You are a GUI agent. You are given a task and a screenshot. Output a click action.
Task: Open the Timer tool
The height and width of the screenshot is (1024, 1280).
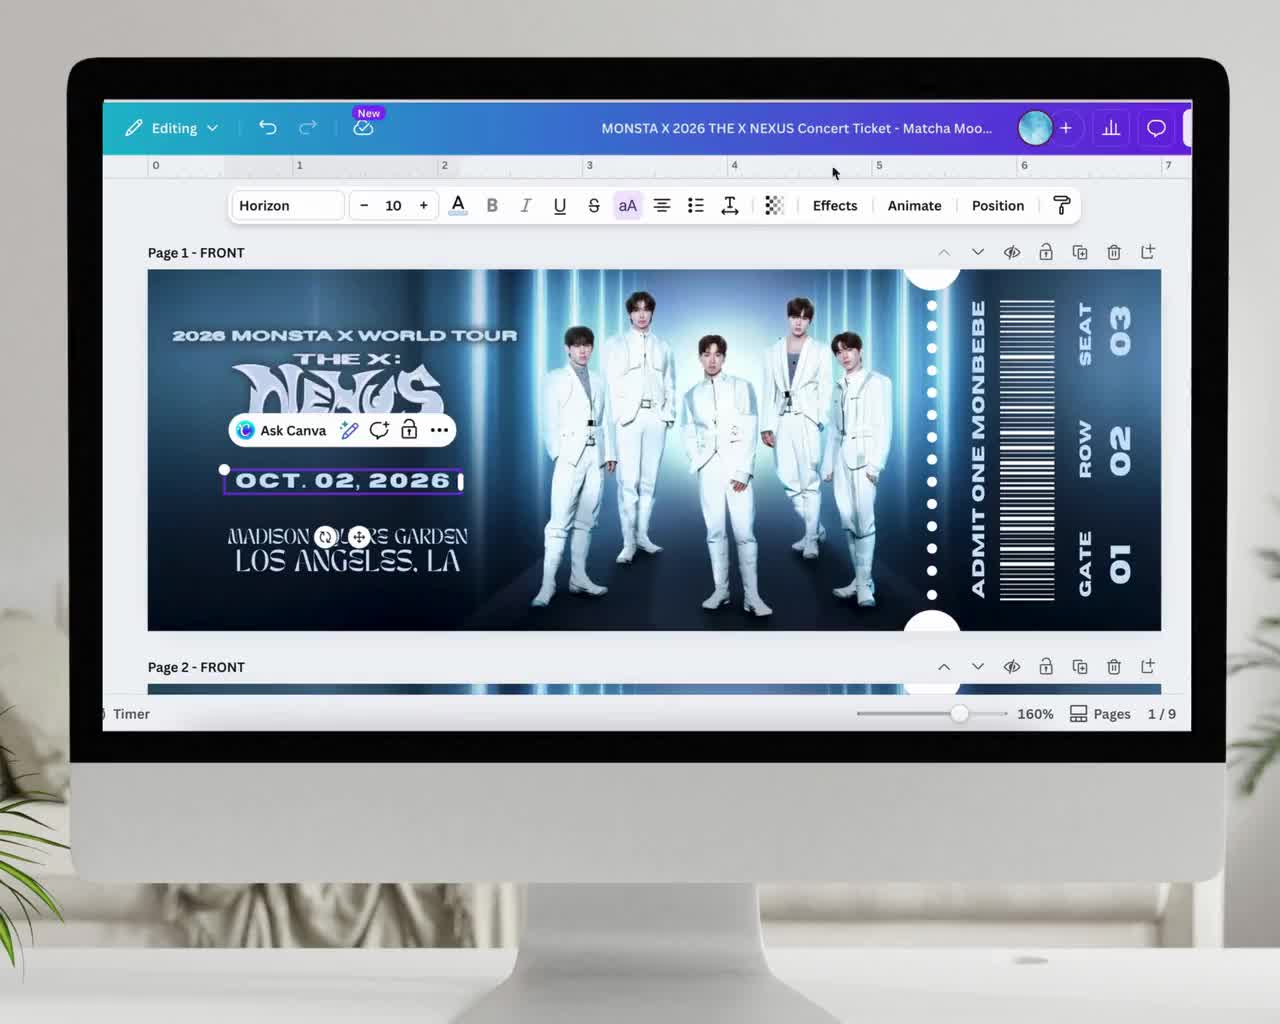point(128,714)
